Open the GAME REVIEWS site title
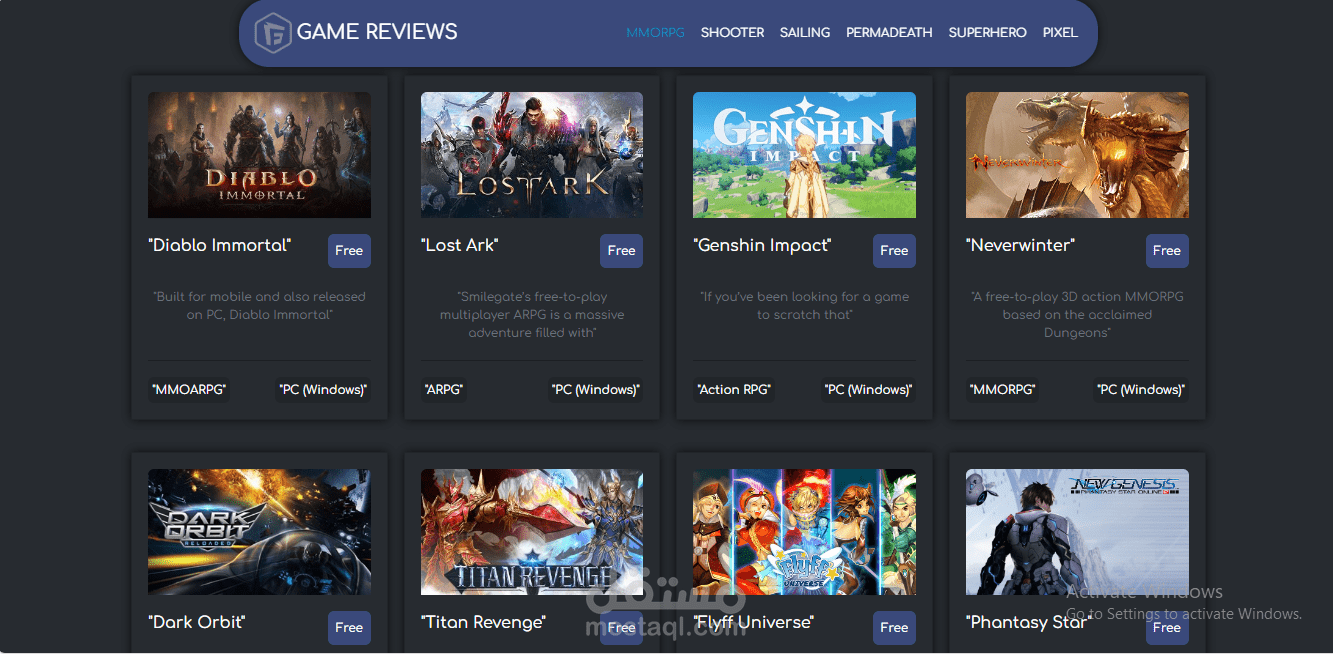Viewport: 1333px width, 654px height. click(377, 32)
